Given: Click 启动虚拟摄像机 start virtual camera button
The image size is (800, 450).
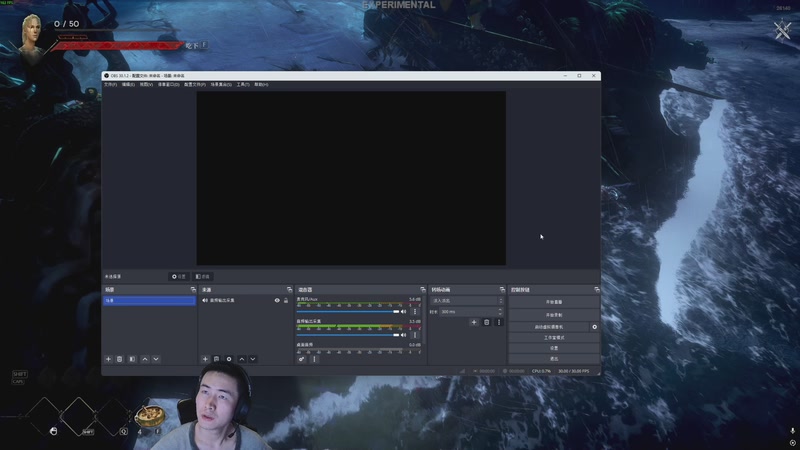Looking at the screenshot, I should [548, 327].
